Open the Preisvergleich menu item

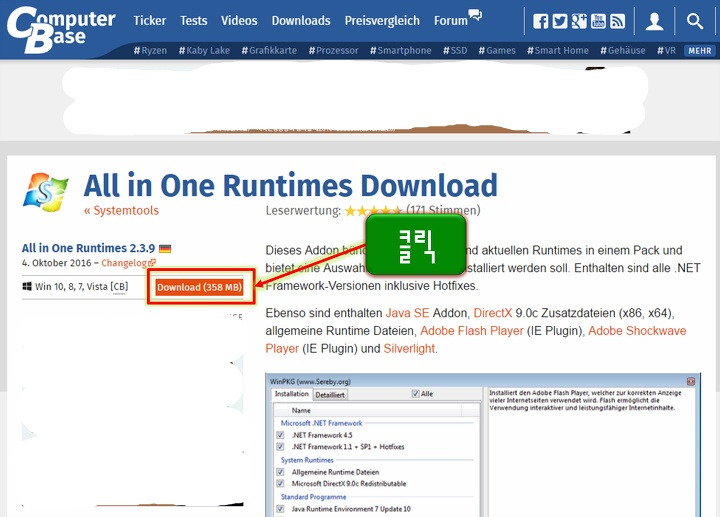tap(382, 21)
